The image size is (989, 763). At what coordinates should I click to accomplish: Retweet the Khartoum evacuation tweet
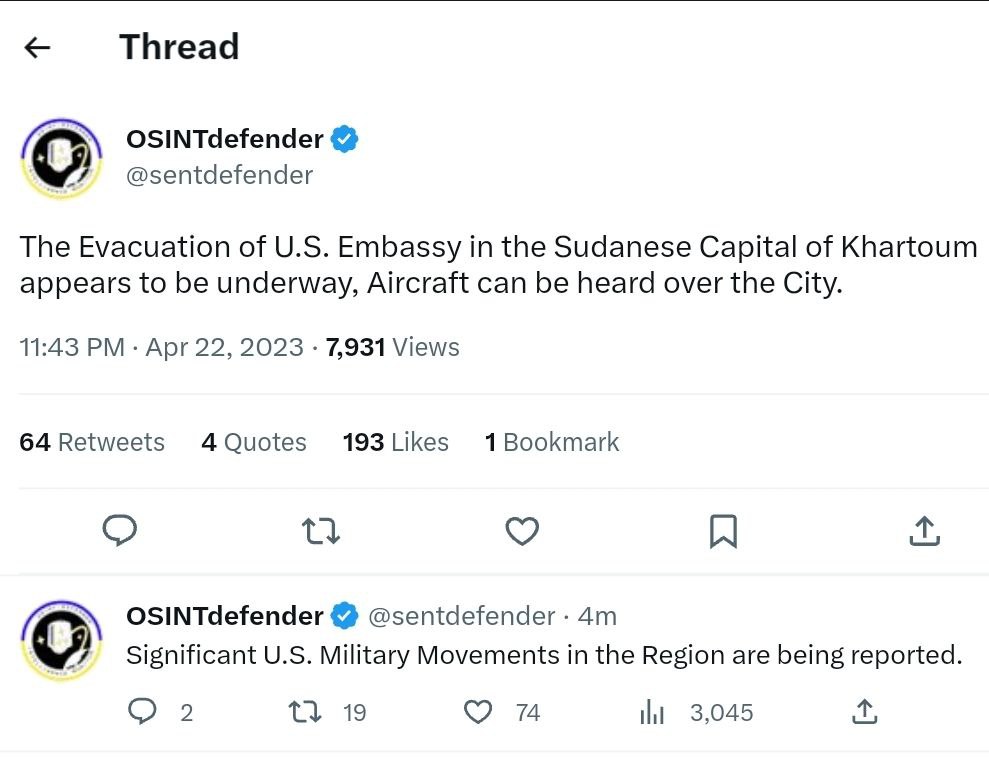tap(321, 531)
